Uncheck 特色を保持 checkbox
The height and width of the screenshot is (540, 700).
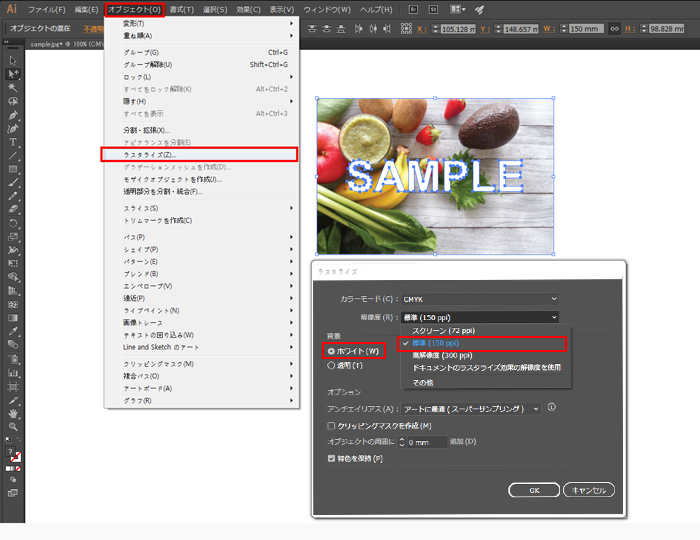pos(332,458)
